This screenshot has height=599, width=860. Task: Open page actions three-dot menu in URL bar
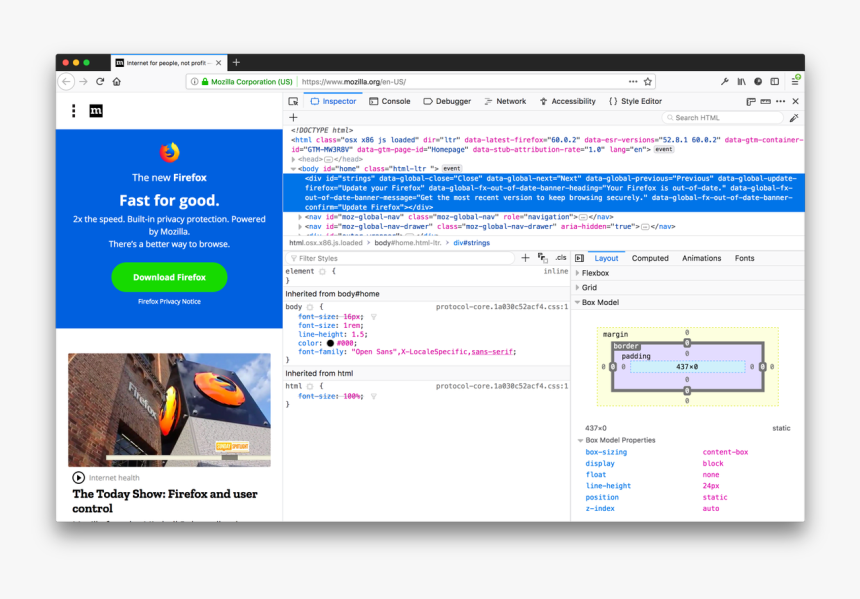pyautogui.click(x=633, y=82)
